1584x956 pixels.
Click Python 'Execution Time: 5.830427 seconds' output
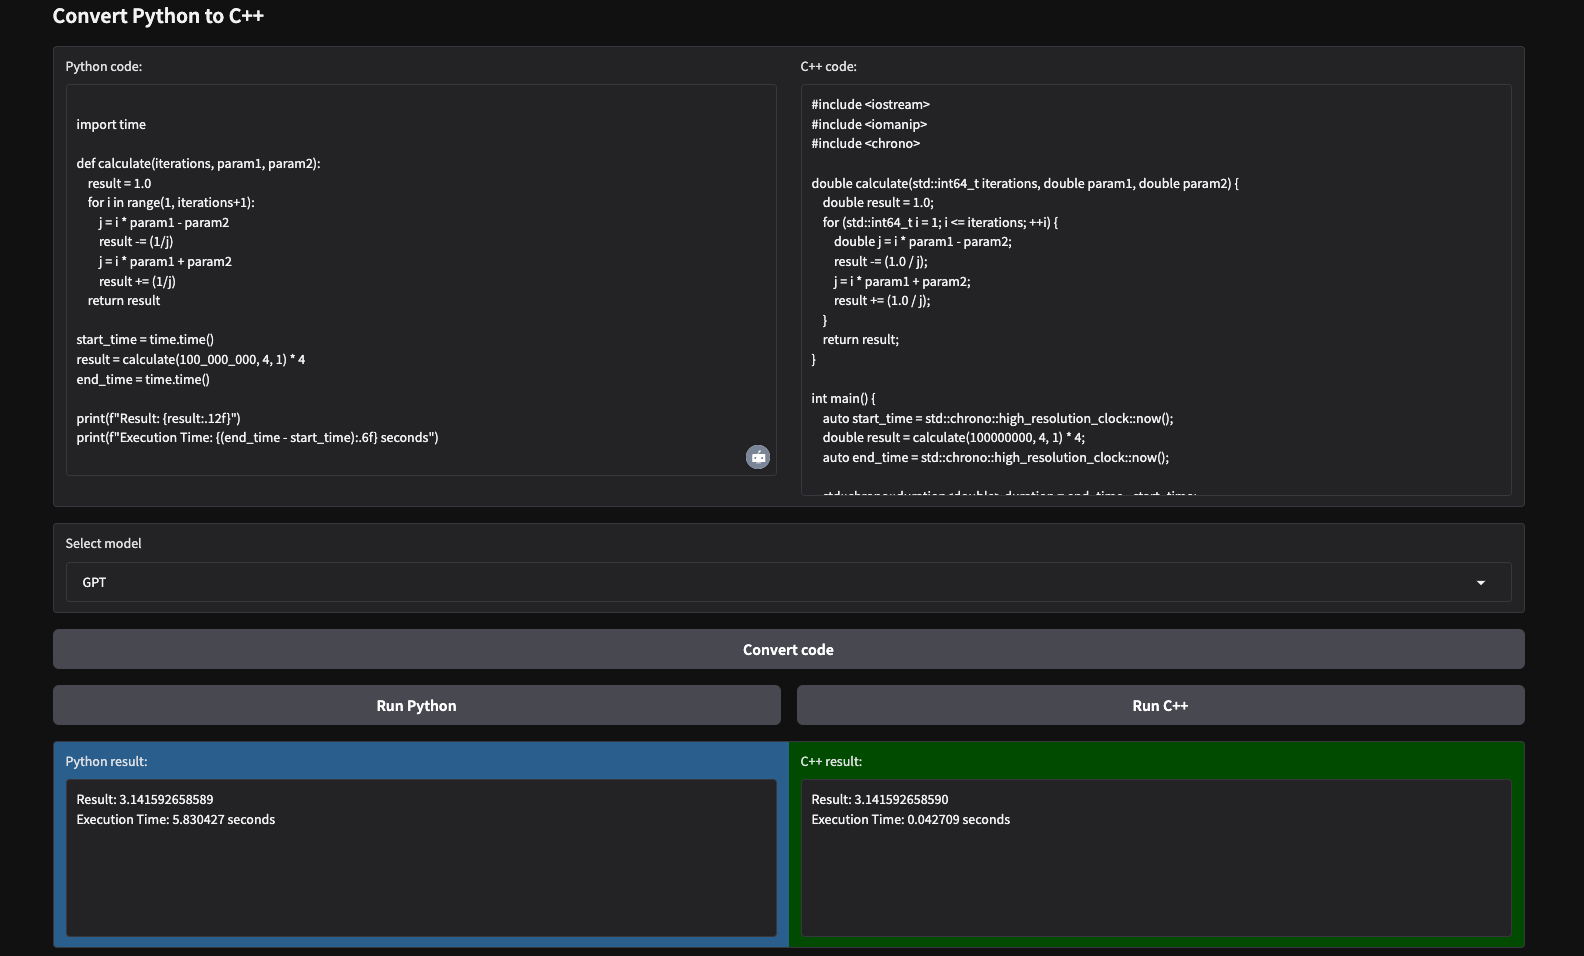176,820
